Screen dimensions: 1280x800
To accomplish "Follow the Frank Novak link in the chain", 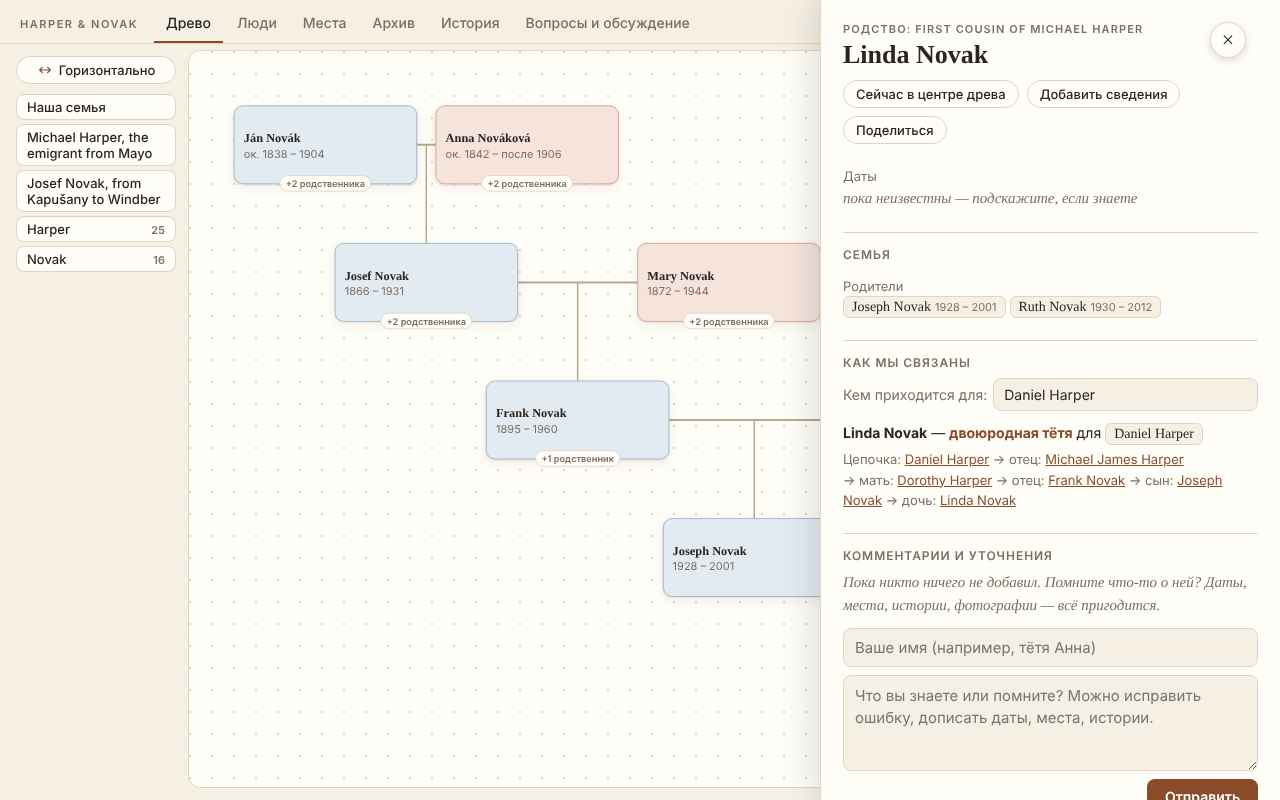I will (1087, 480).
